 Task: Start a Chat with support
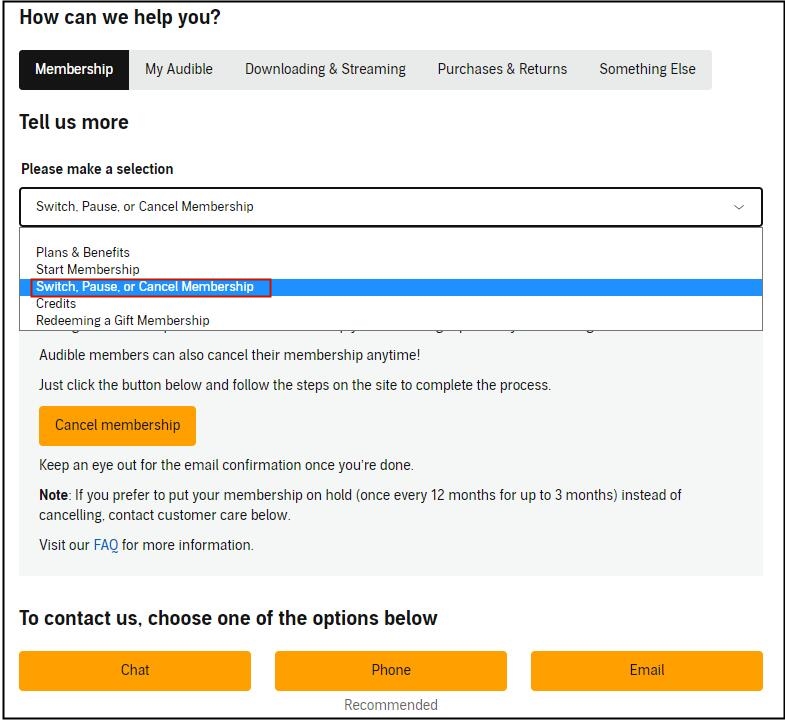(x=135, y=670)
